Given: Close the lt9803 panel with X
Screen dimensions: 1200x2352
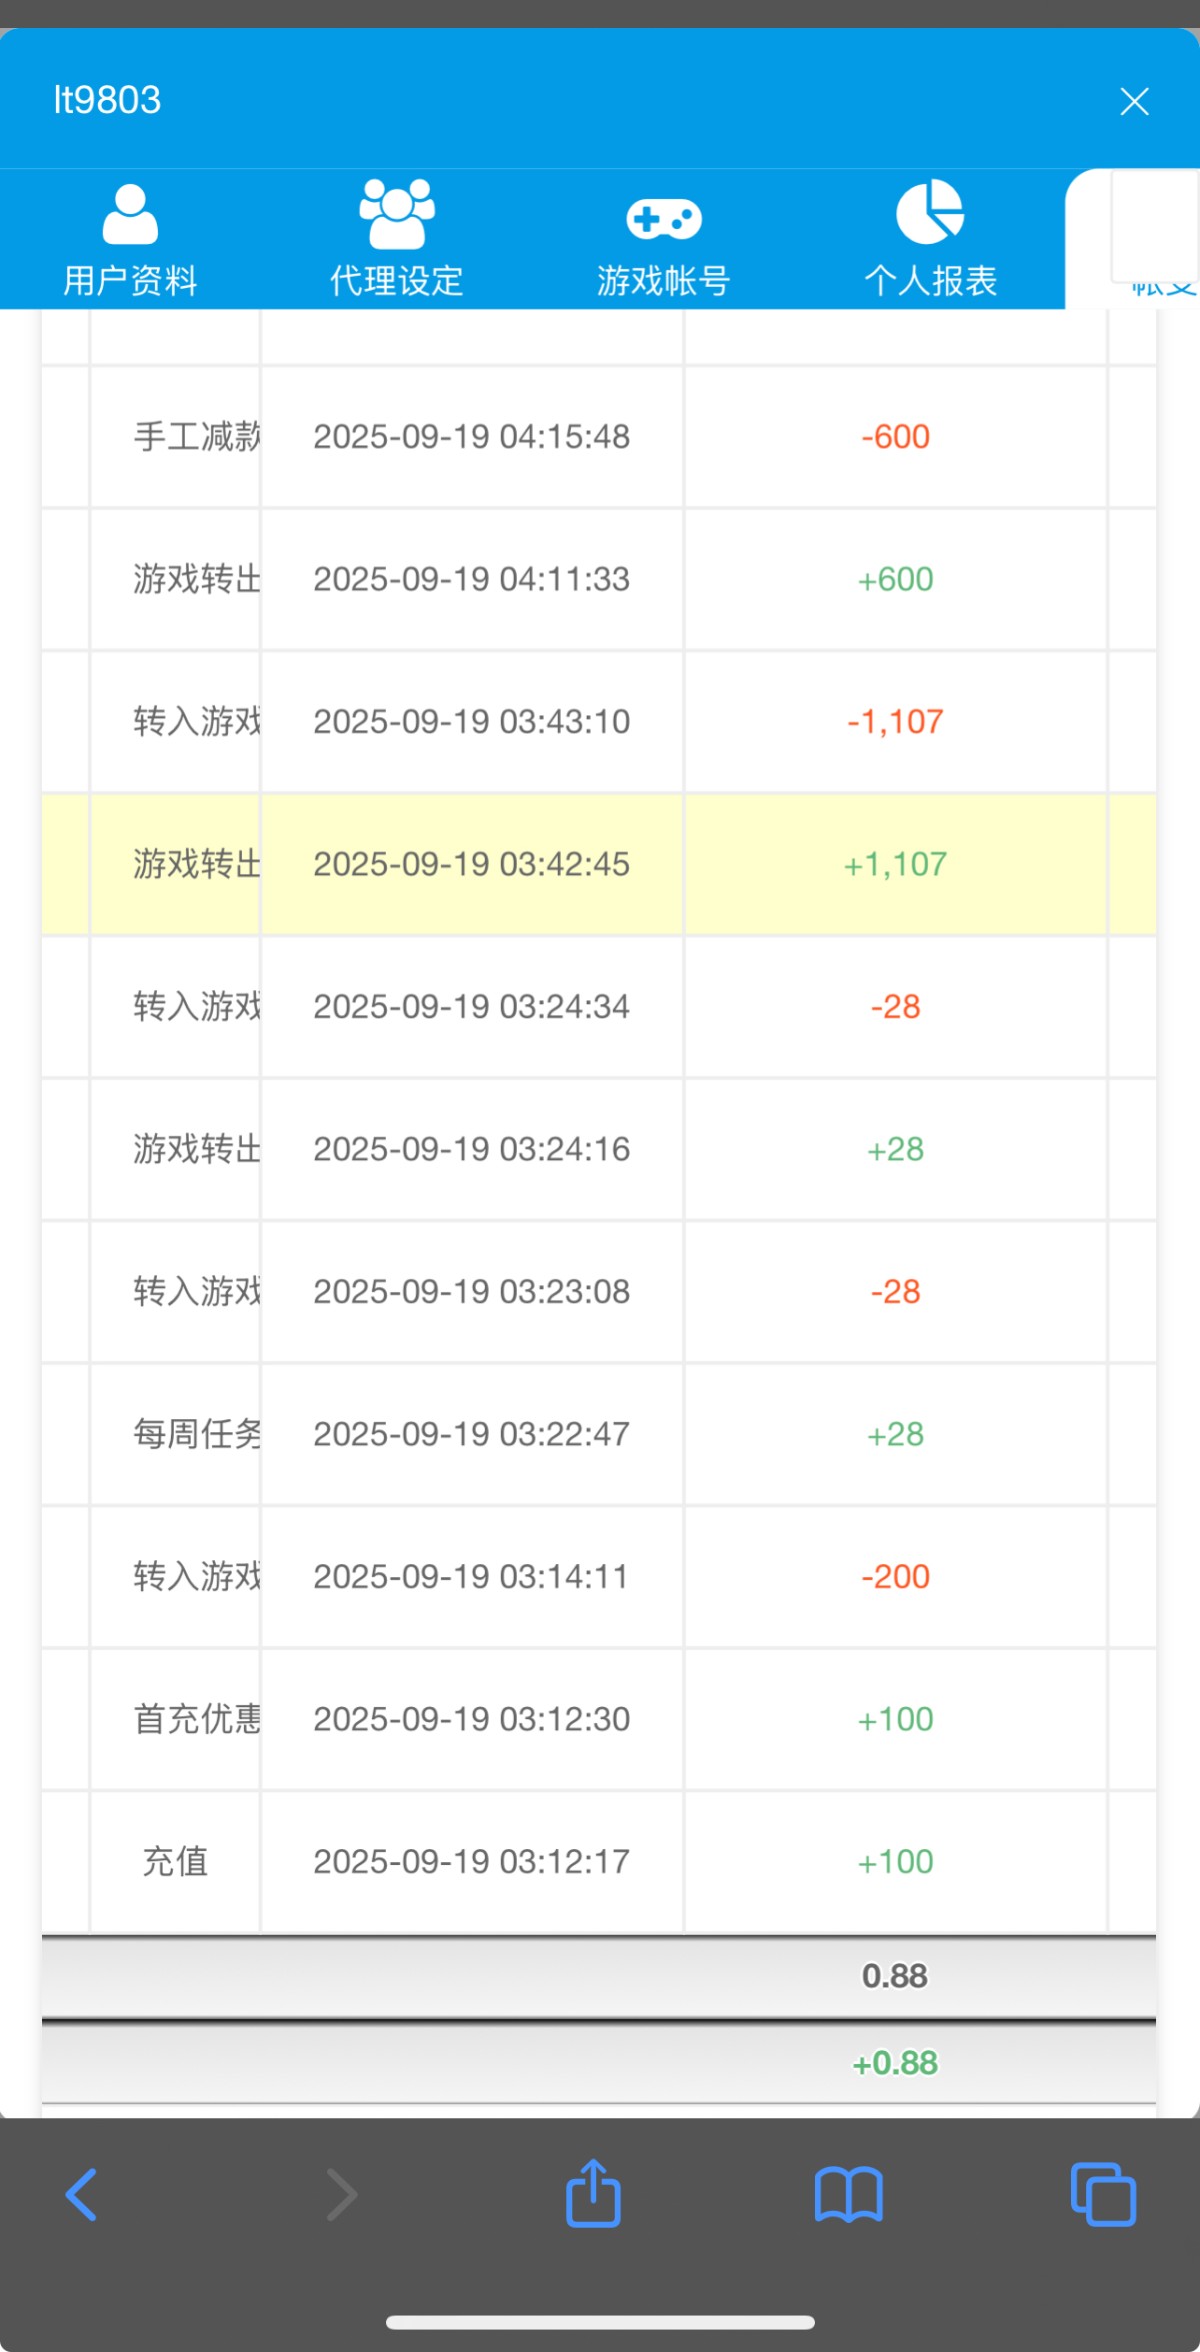Looking at the screenshot, I should [1134, 101].
